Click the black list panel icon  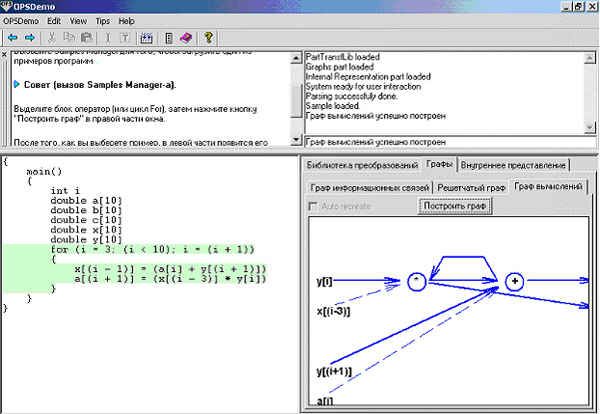(169, 37)
